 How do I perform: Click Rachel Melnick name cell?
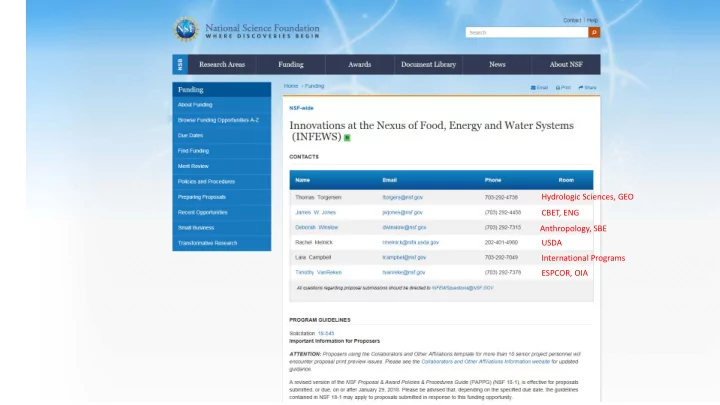pos(314,242)
